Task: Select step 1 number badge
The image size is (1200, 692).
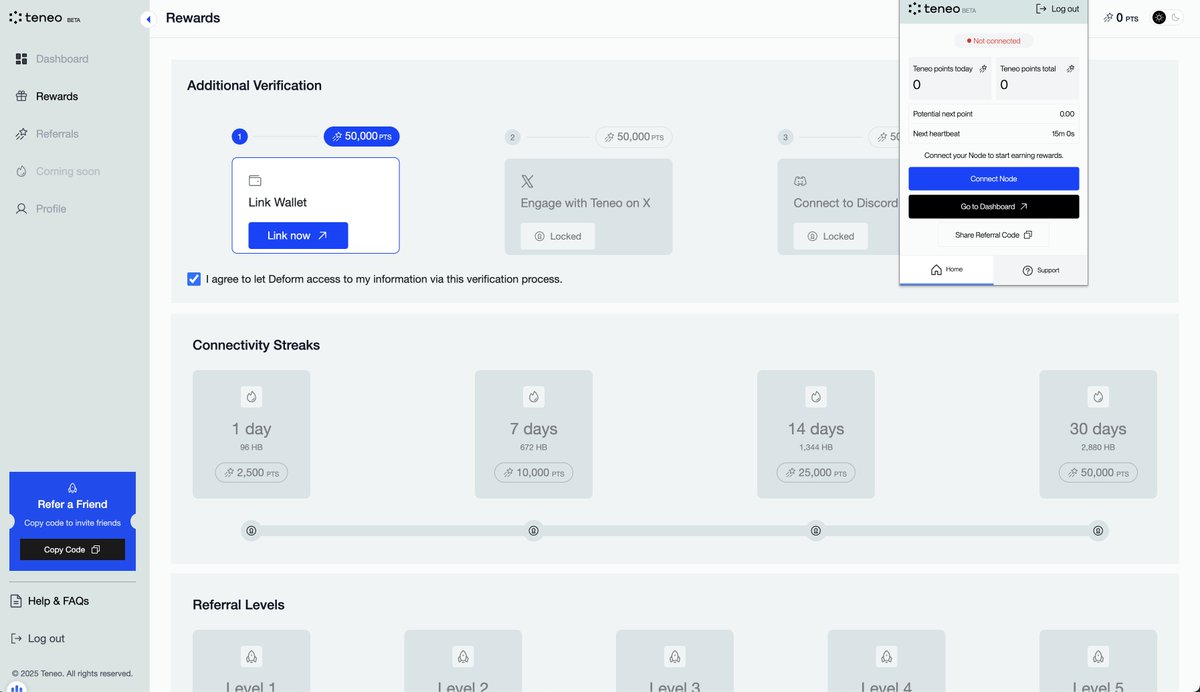Action: click(x=240, y=137)
